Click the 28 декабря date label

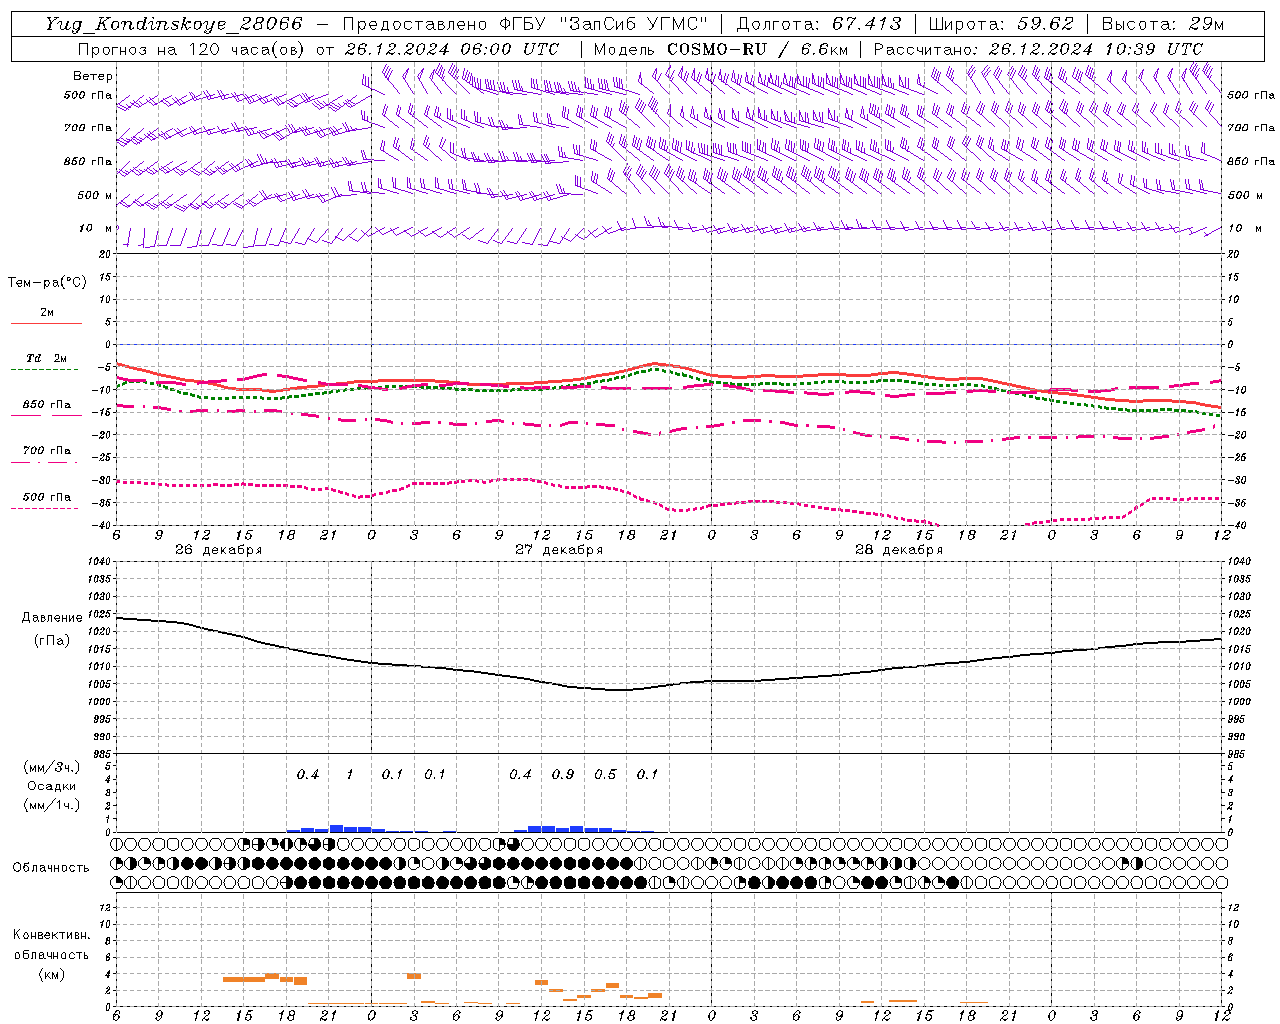(x=898, y=550)
